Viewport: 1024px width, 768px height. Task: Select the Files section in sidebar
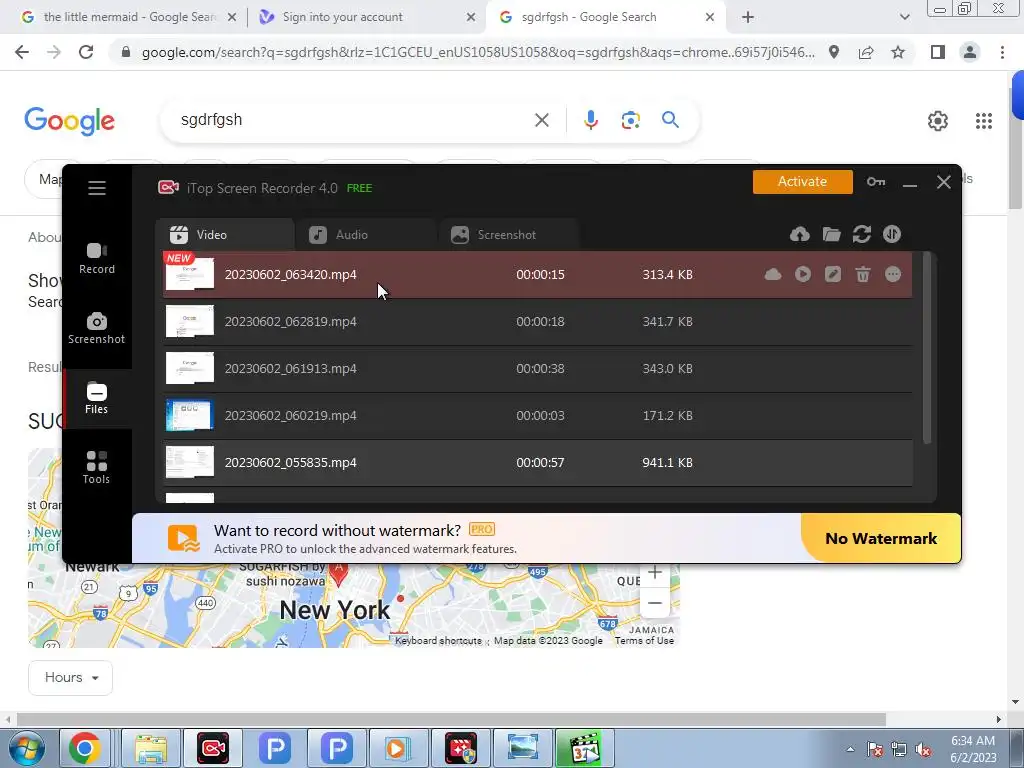coord(97,398)
